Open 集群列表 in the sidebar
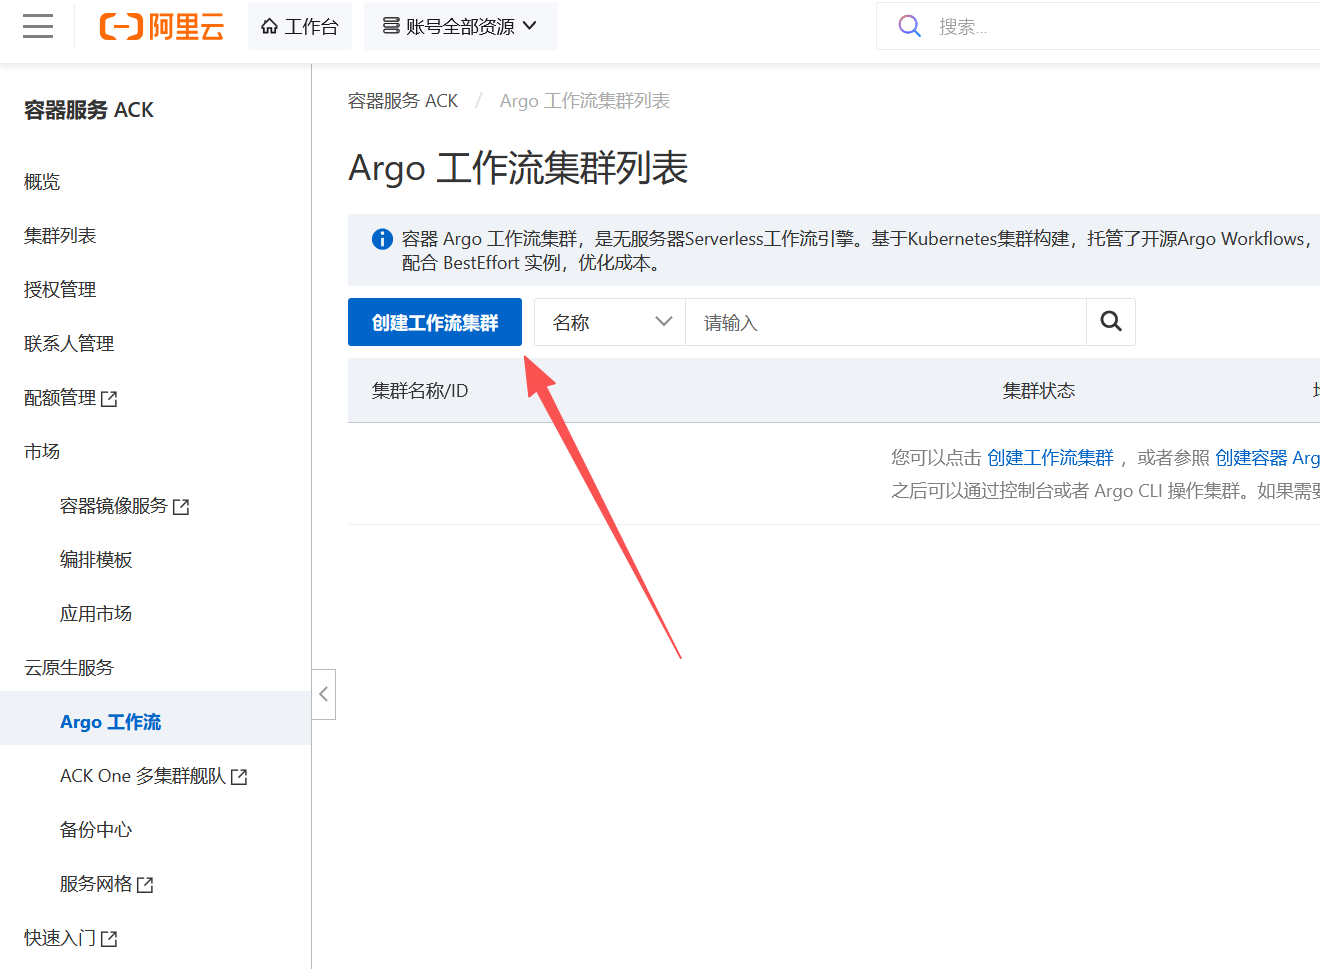Image resolution: width=1320 pixels, height=969 pixels. 60,236
